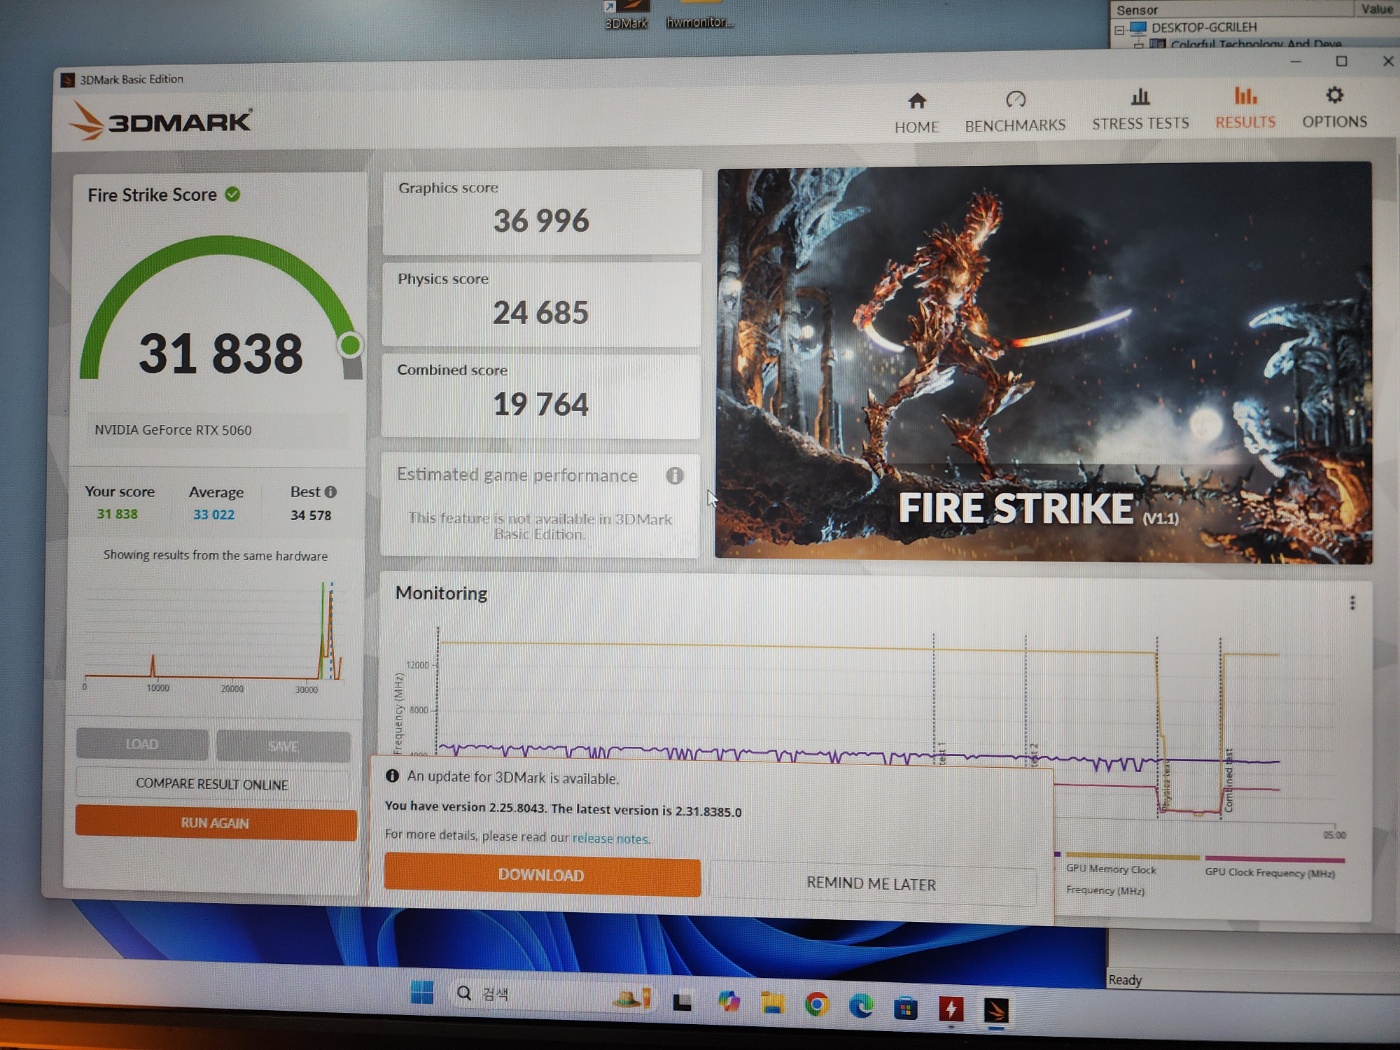Open Copilot from the taskbar

pyautogui.click(x=729, y=1001)
